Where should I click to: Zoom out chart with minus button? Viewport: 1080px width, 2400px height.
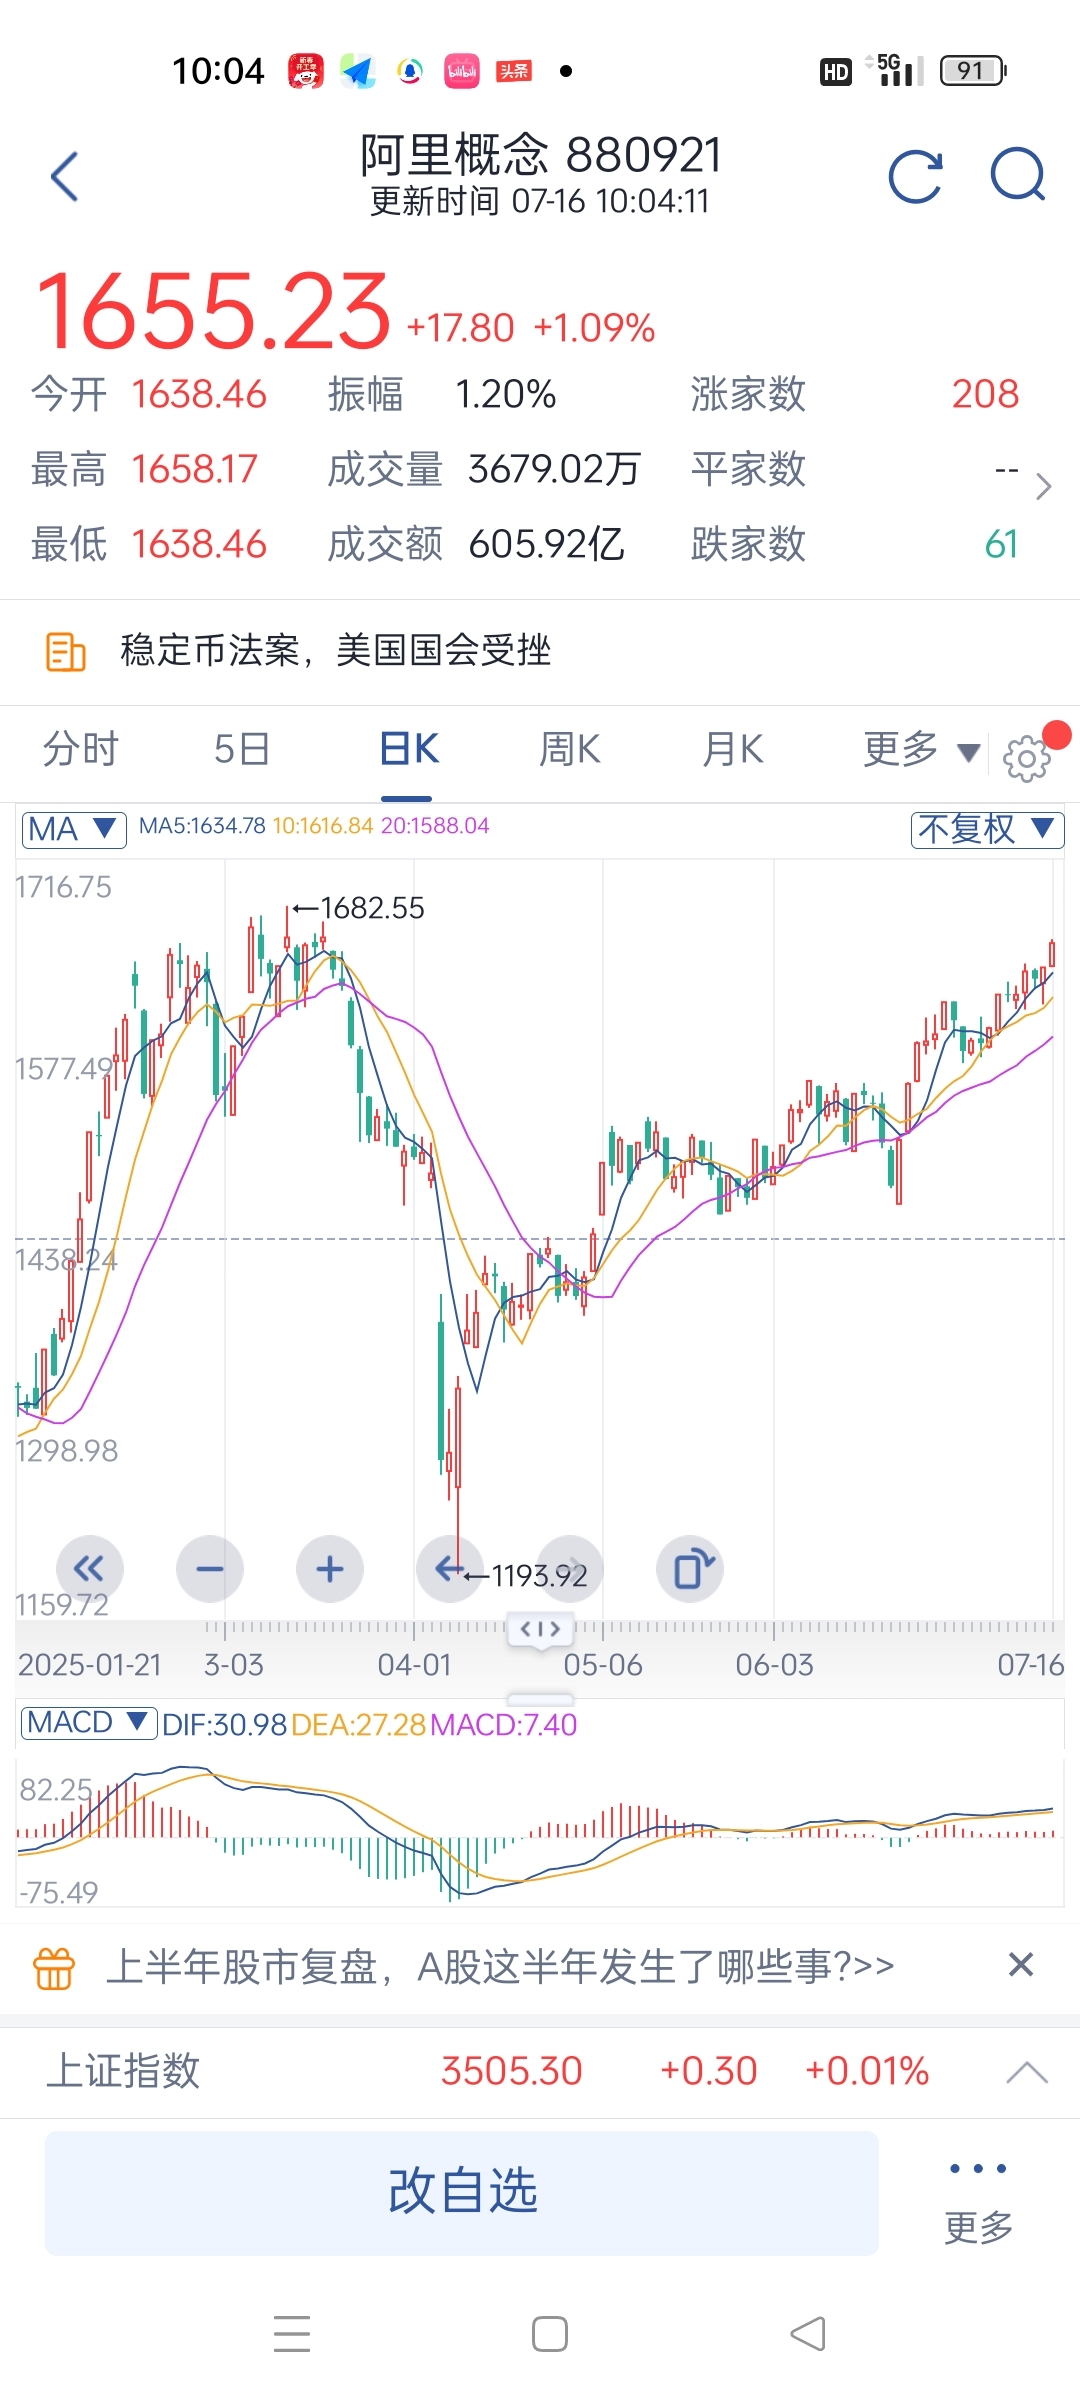click(x=210, y=1569)
